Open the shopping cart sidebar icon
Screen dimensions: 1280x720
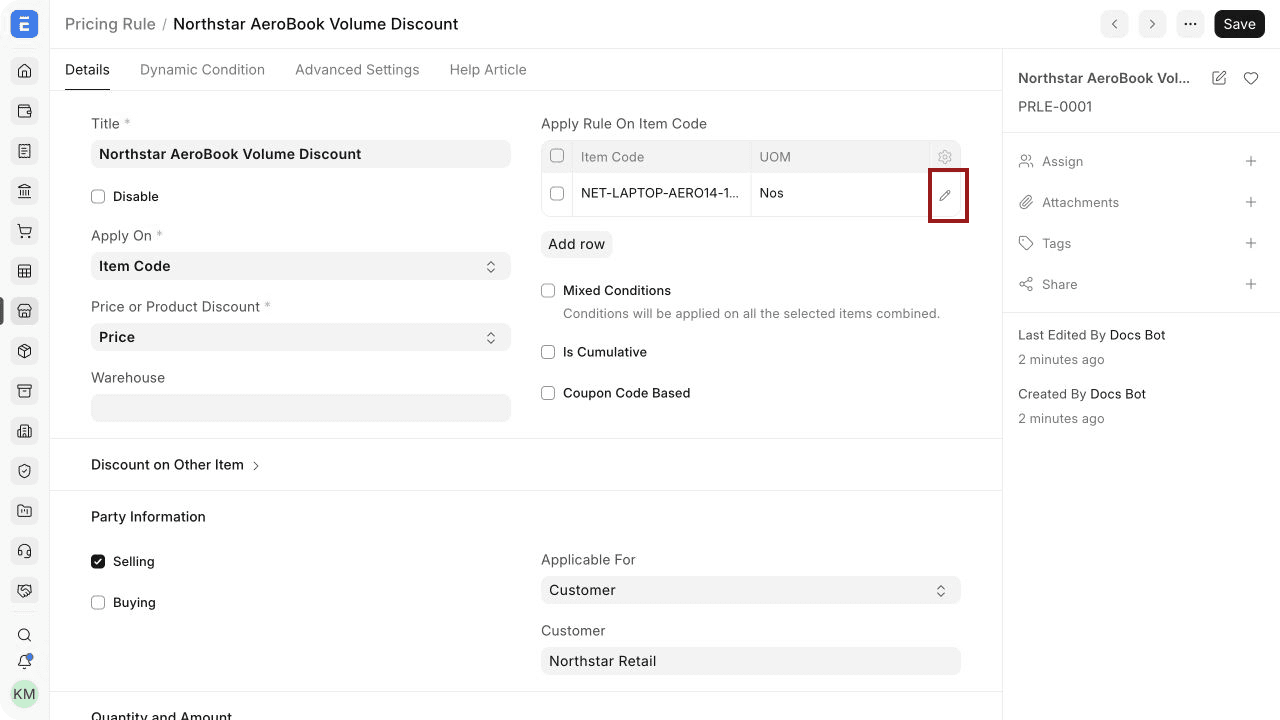[x=25, y=231]
